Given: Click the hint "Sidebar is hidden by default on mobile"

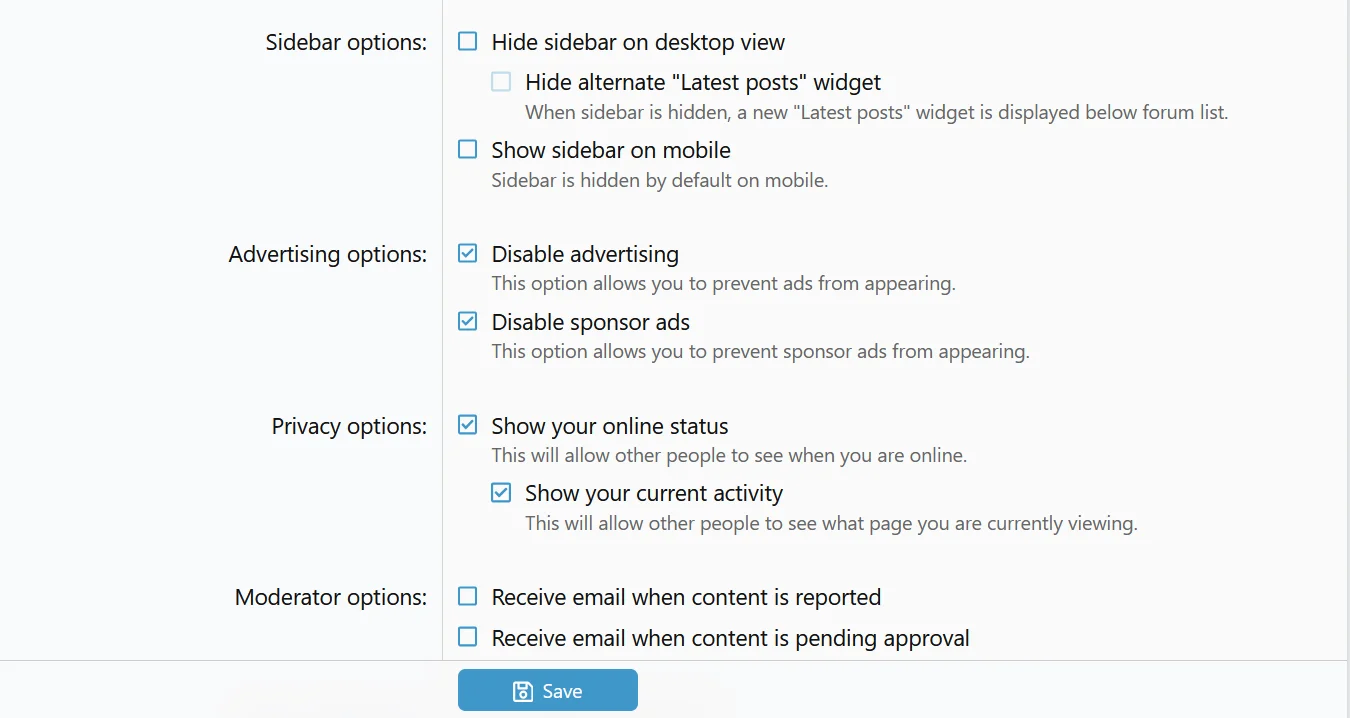Looking at the screenshot, I should click(x=660, y=181).
